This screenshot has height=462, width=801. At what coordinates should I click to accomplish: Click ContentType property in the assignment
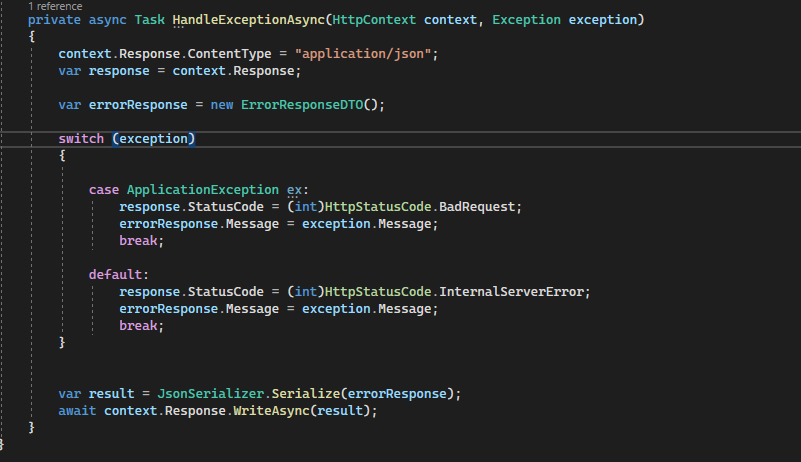[x=229, y=54]
